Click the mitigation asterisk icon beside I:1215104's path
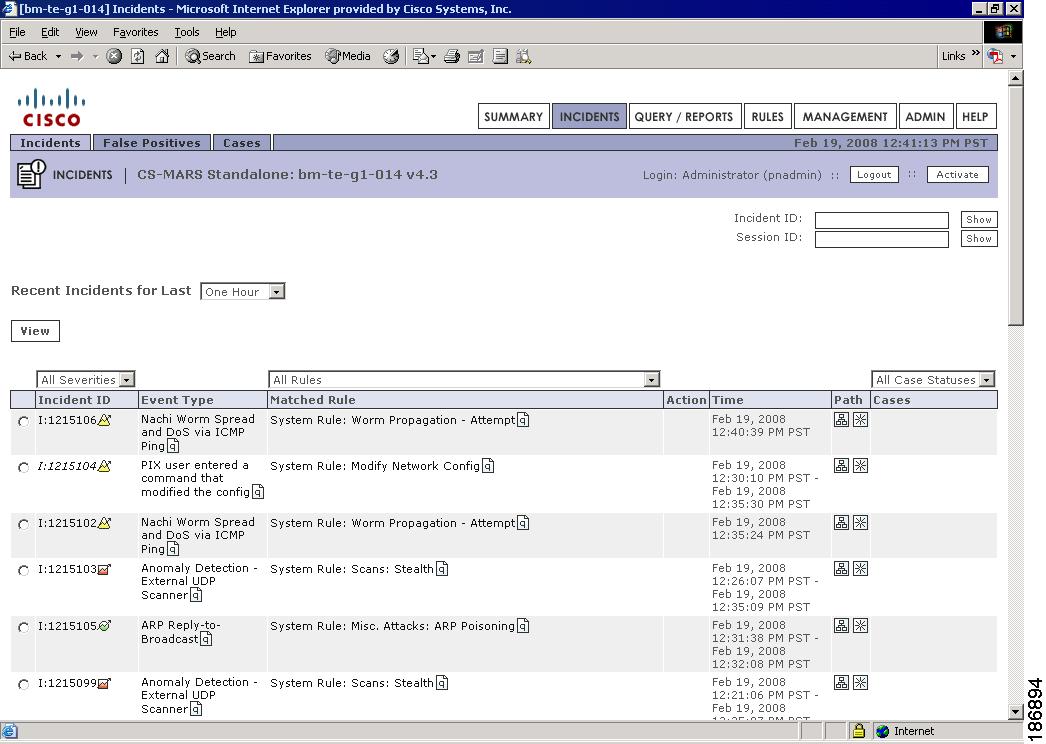The width and height of the screenshot is (1046, 744). click(860, 465)
